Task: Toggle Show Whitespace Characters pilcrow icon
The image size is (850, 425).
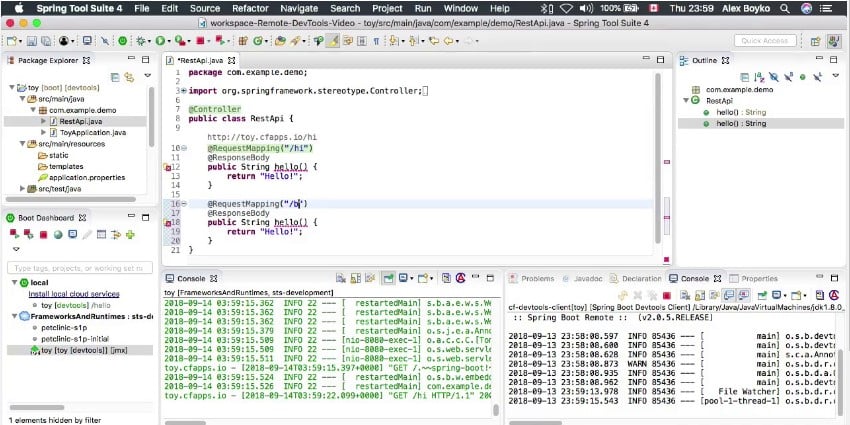Action: coord(376,41)
